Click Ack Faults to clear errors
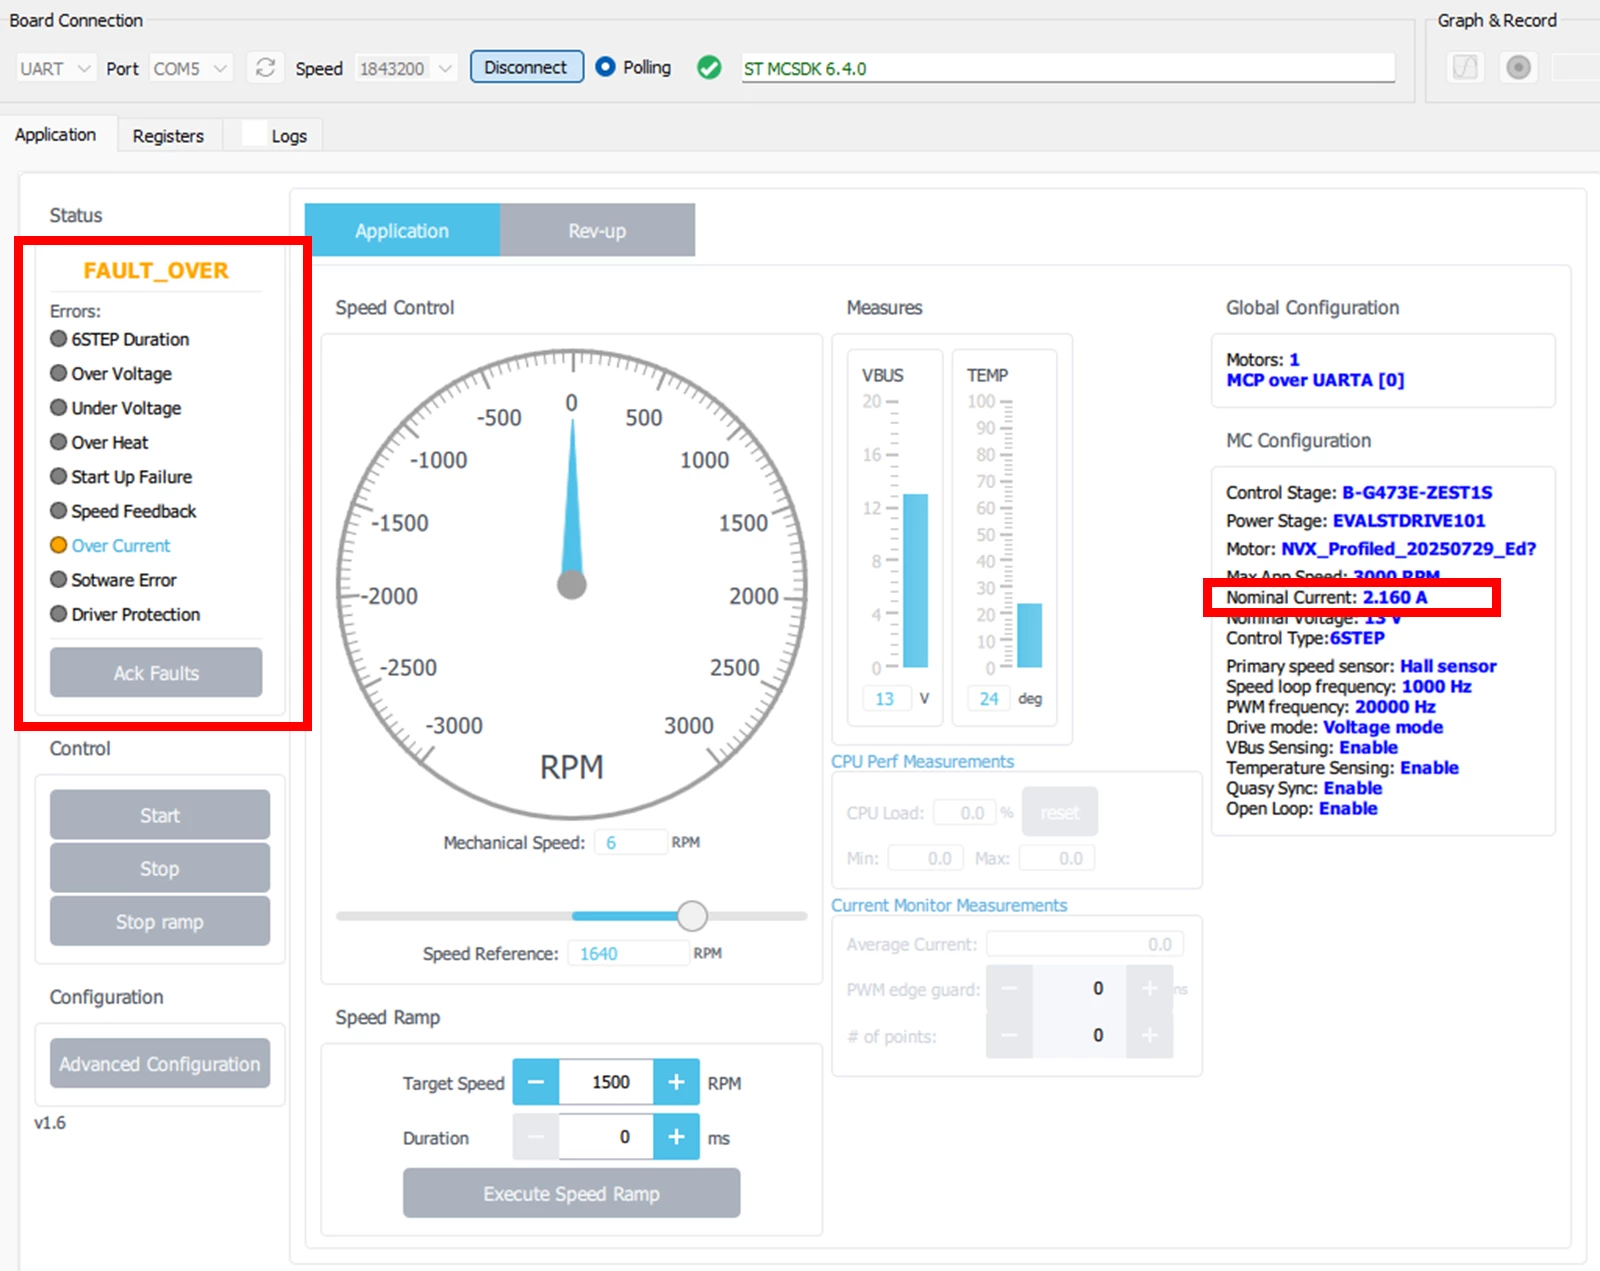 click(156, 673)
